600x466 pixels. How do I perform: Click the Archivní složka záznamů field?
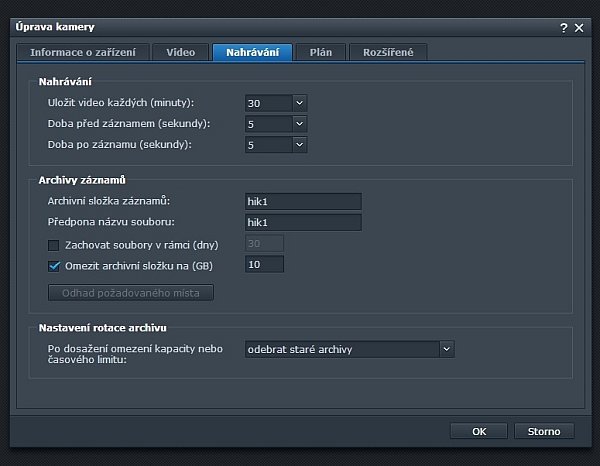(x=303, y=201)
